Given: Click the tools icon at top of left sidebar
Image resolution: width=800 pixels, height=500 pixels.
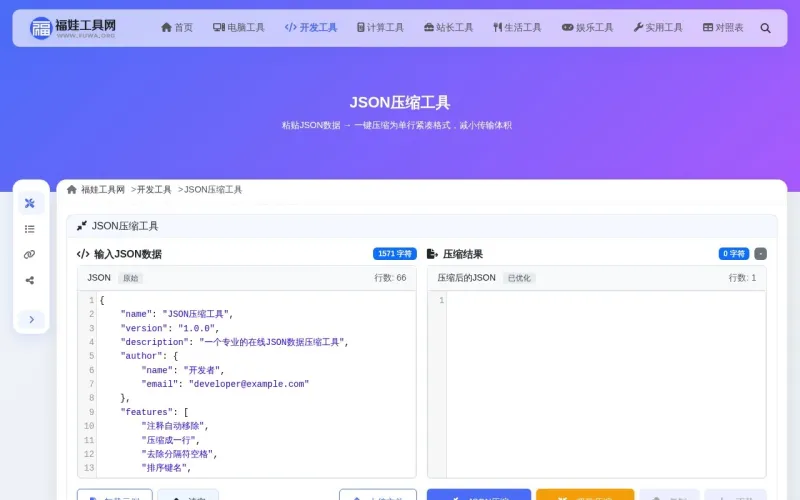Looking at the screenshot, I should (x=30, y=203).
